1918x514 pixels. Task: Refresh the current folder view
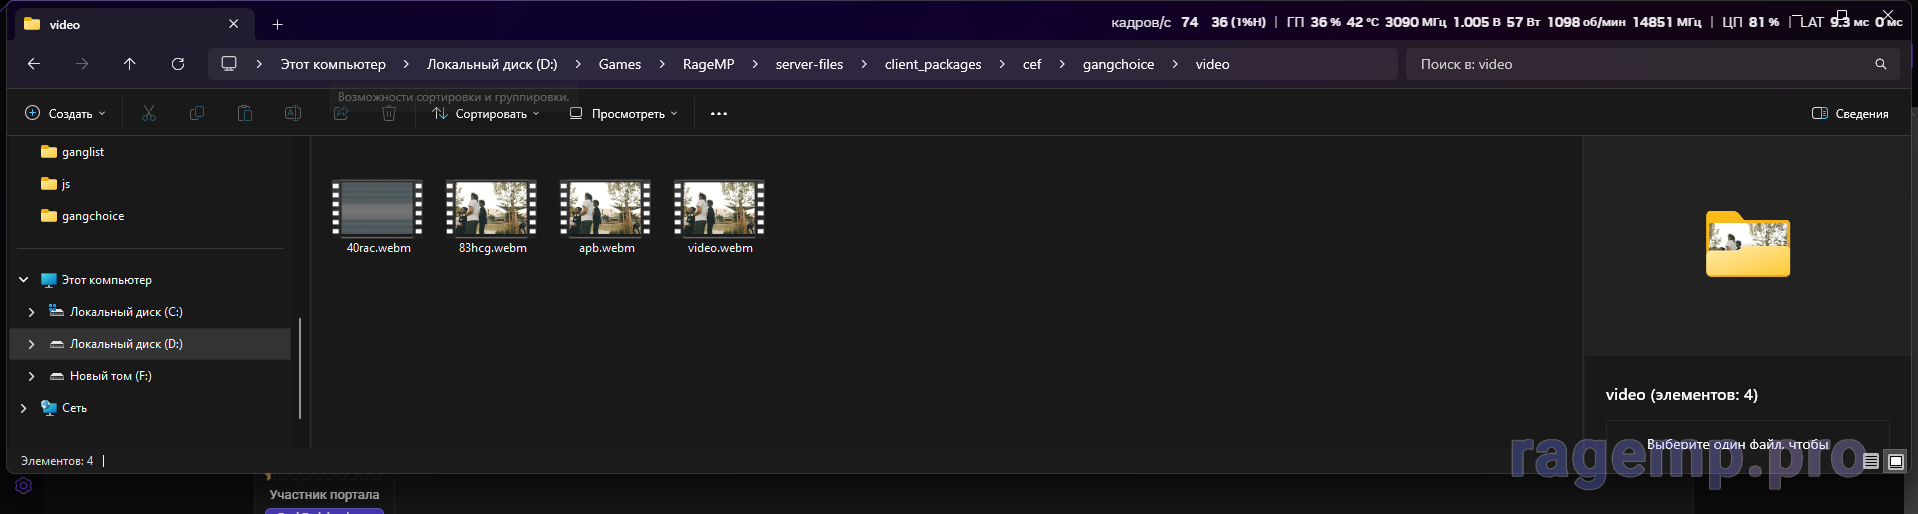(x=178, y=64)
